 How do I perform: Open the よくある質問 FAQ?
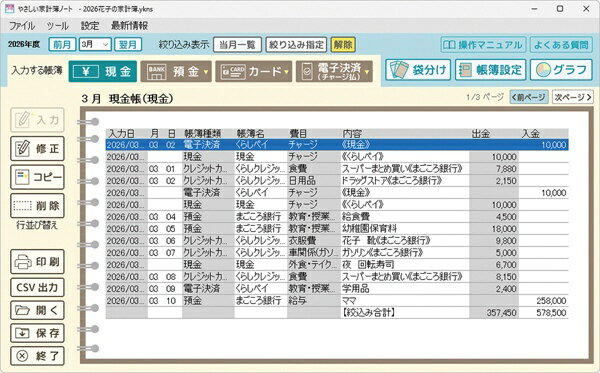(561, 45)
